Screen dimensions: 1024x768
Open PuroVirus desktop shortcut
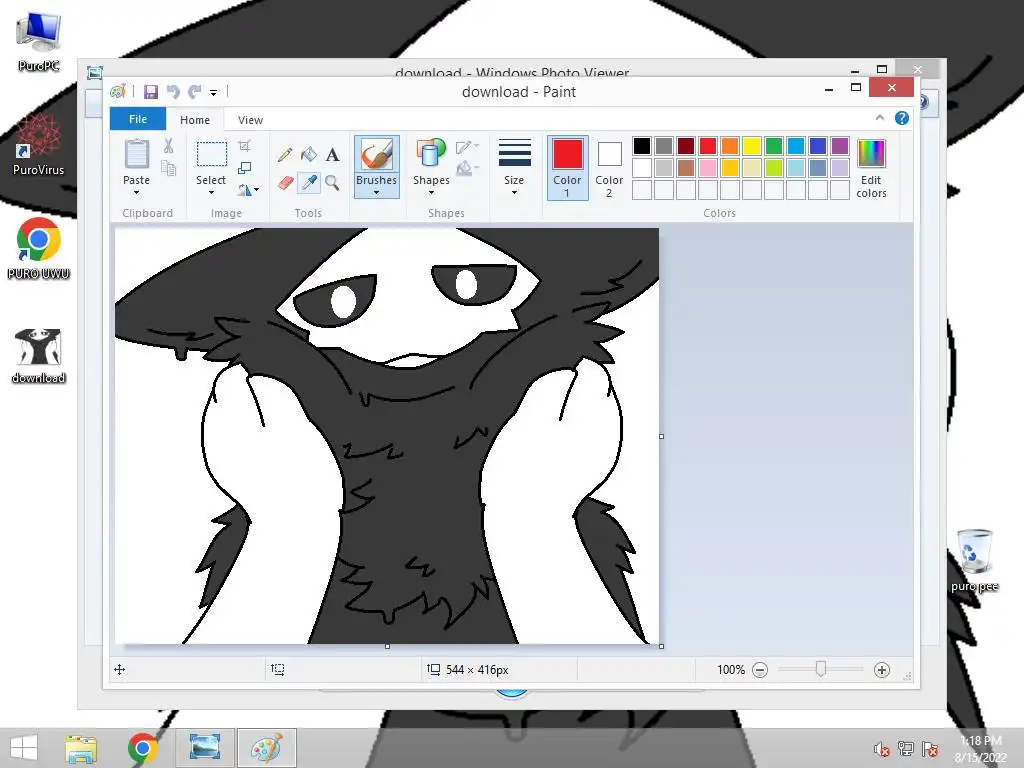pyautogui.click(x=39, y=145)
